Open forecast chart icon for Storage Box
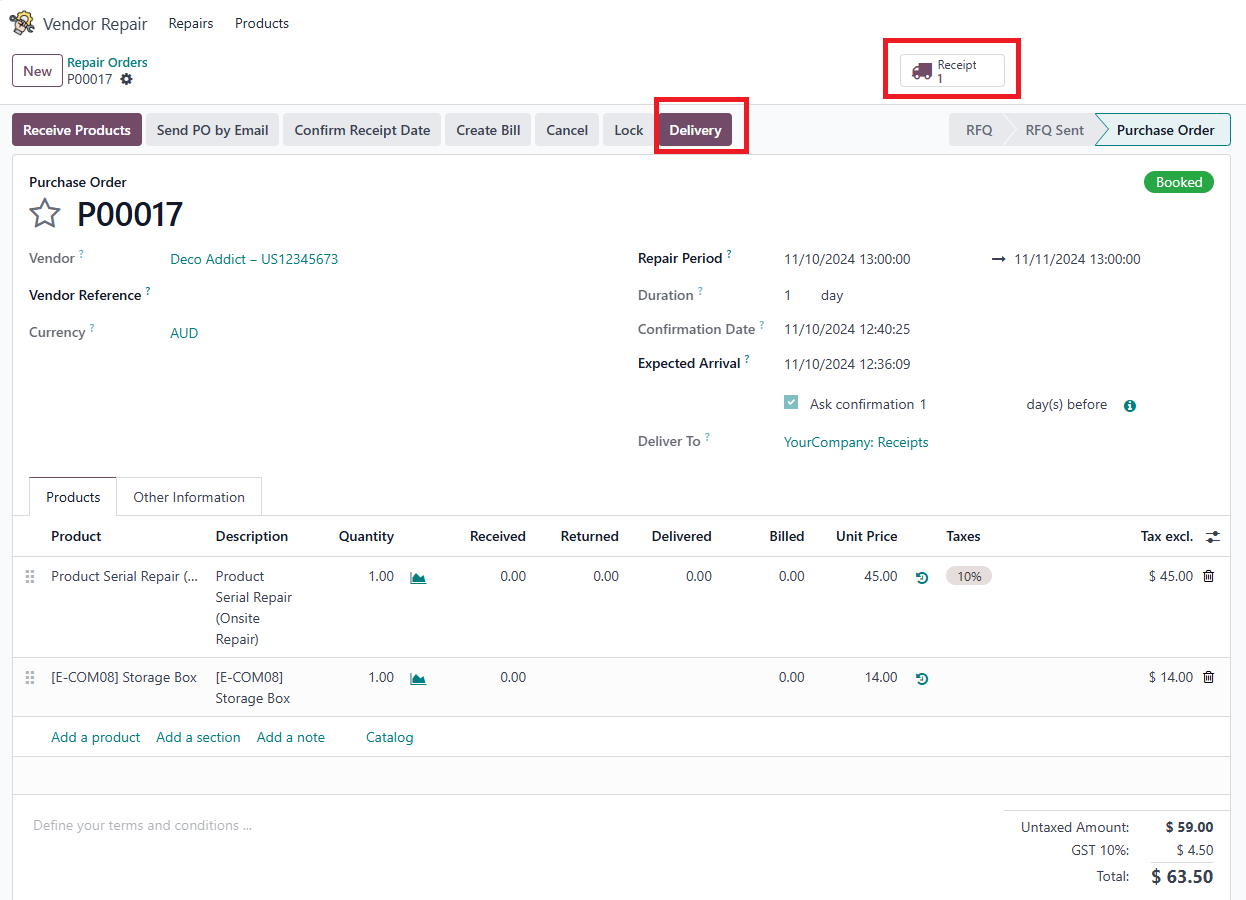This screenshot has height=900, width=1246. (x=418, y=678)
